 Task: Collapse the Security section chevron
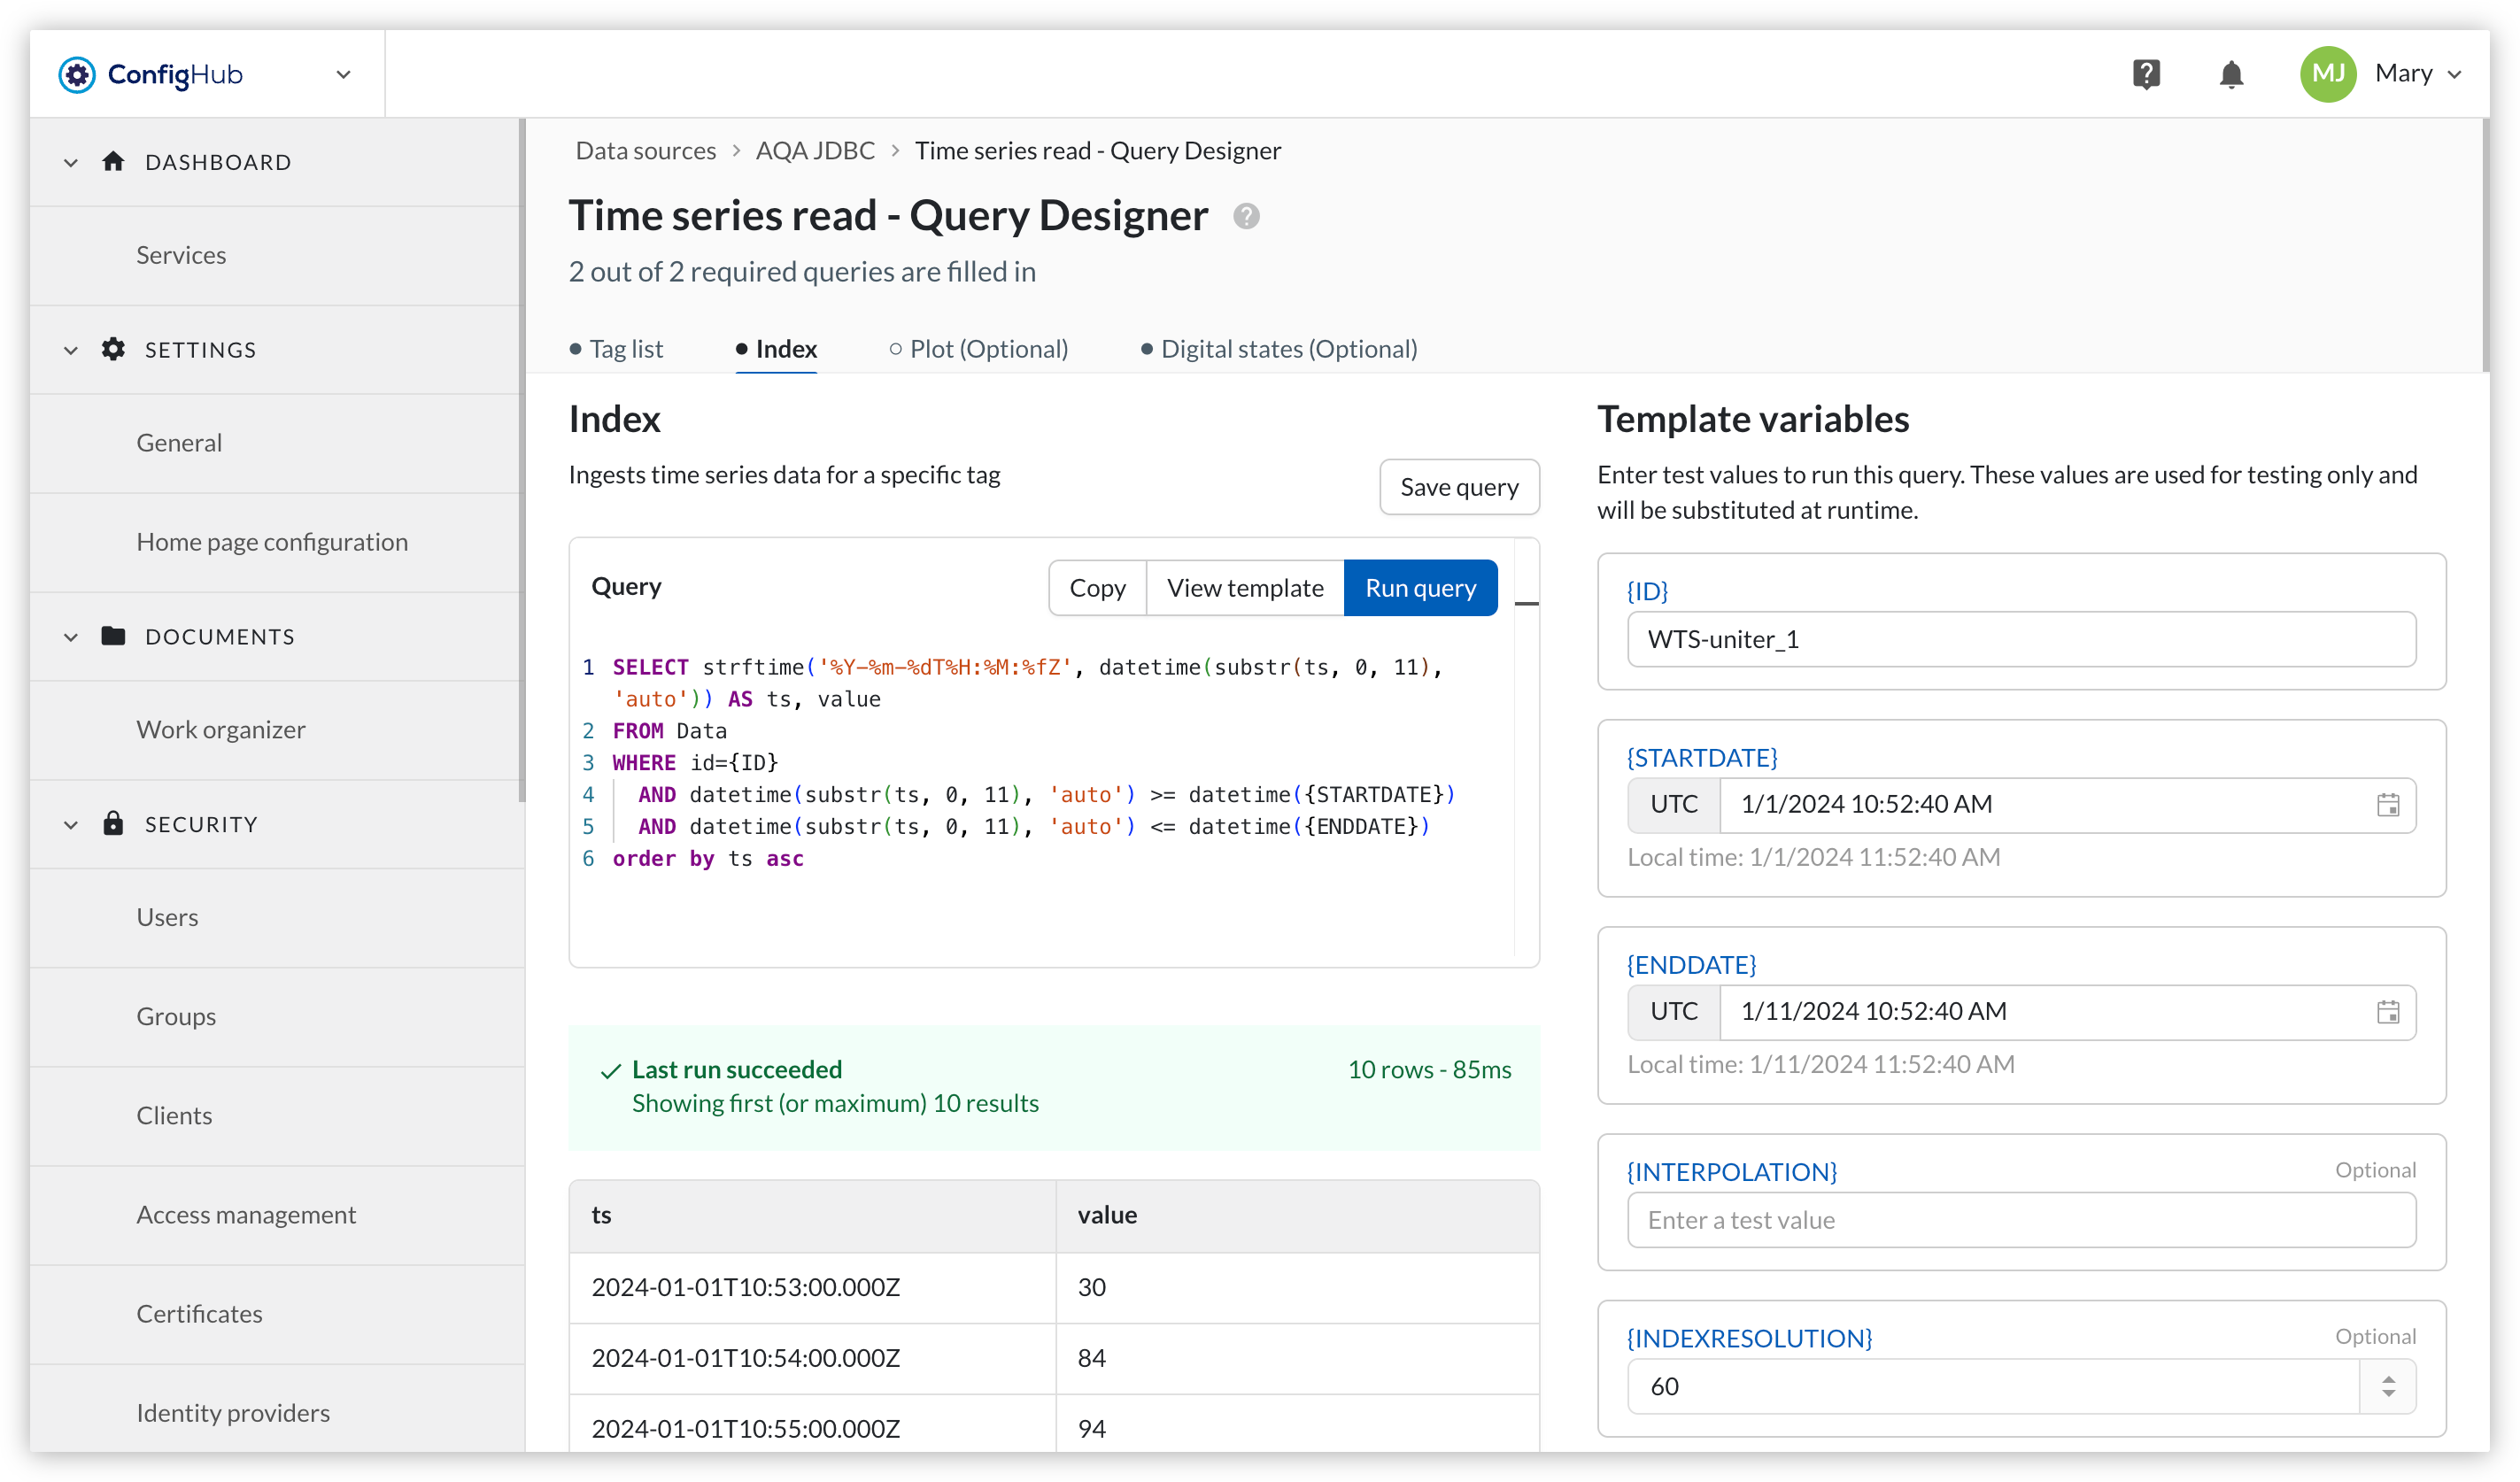70,825
